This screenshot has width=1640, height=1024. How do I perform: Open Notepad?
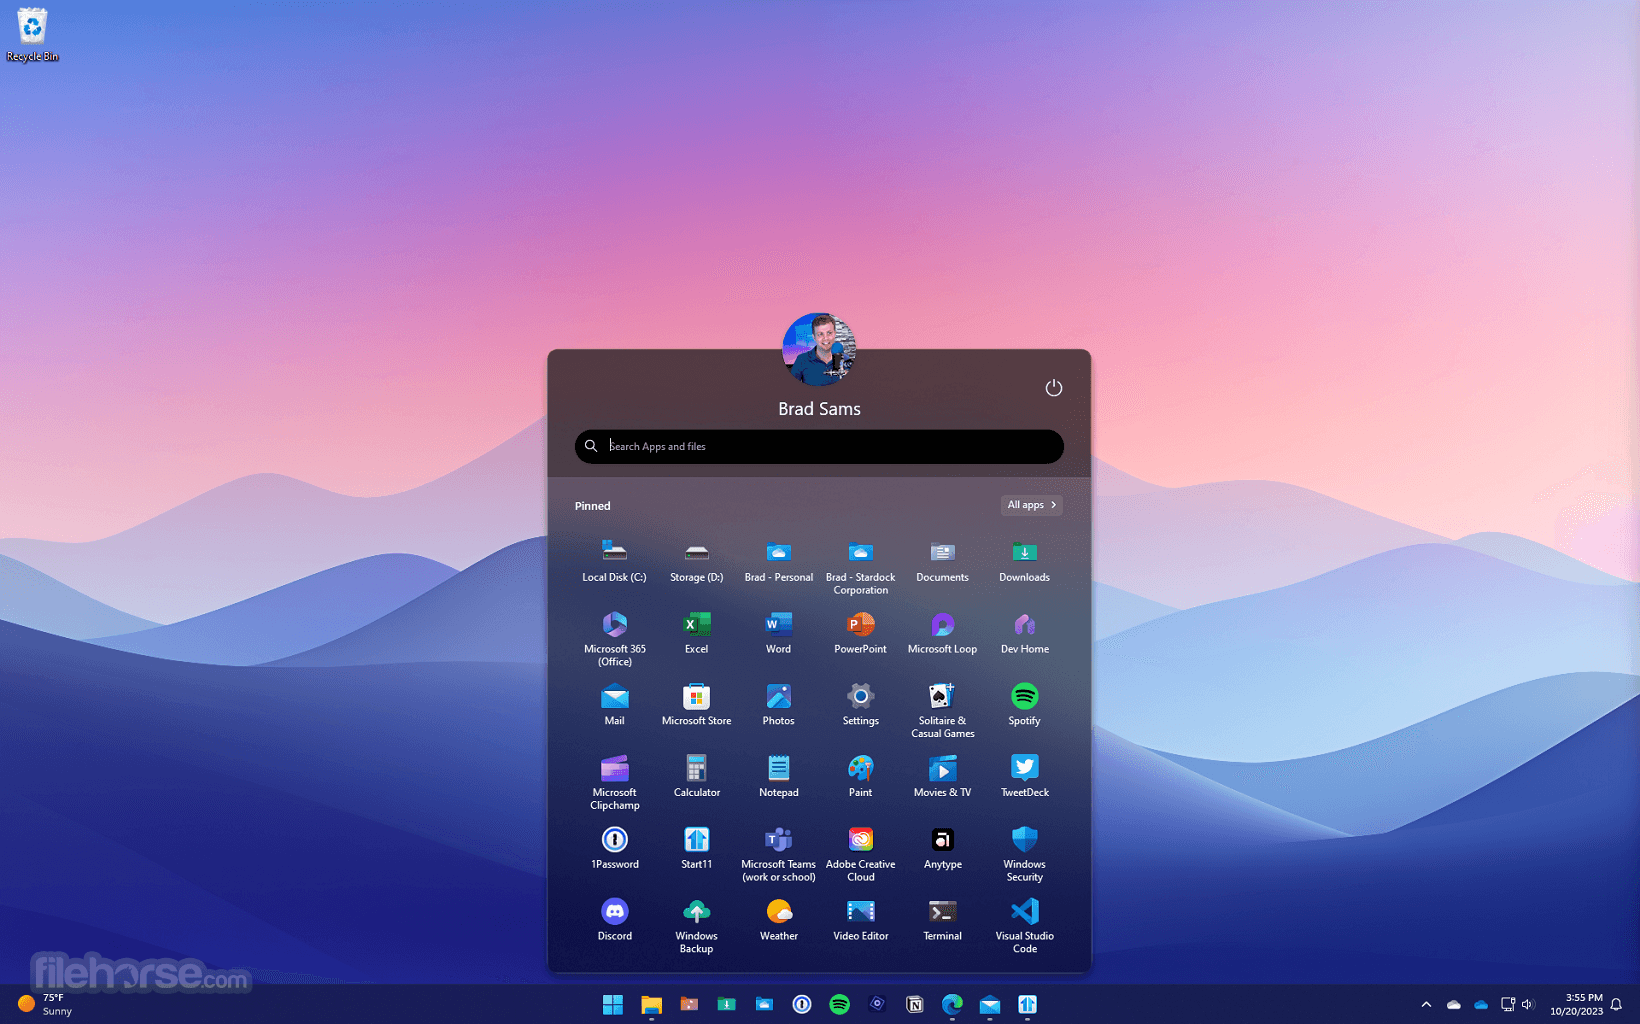(x=778, y=777)
